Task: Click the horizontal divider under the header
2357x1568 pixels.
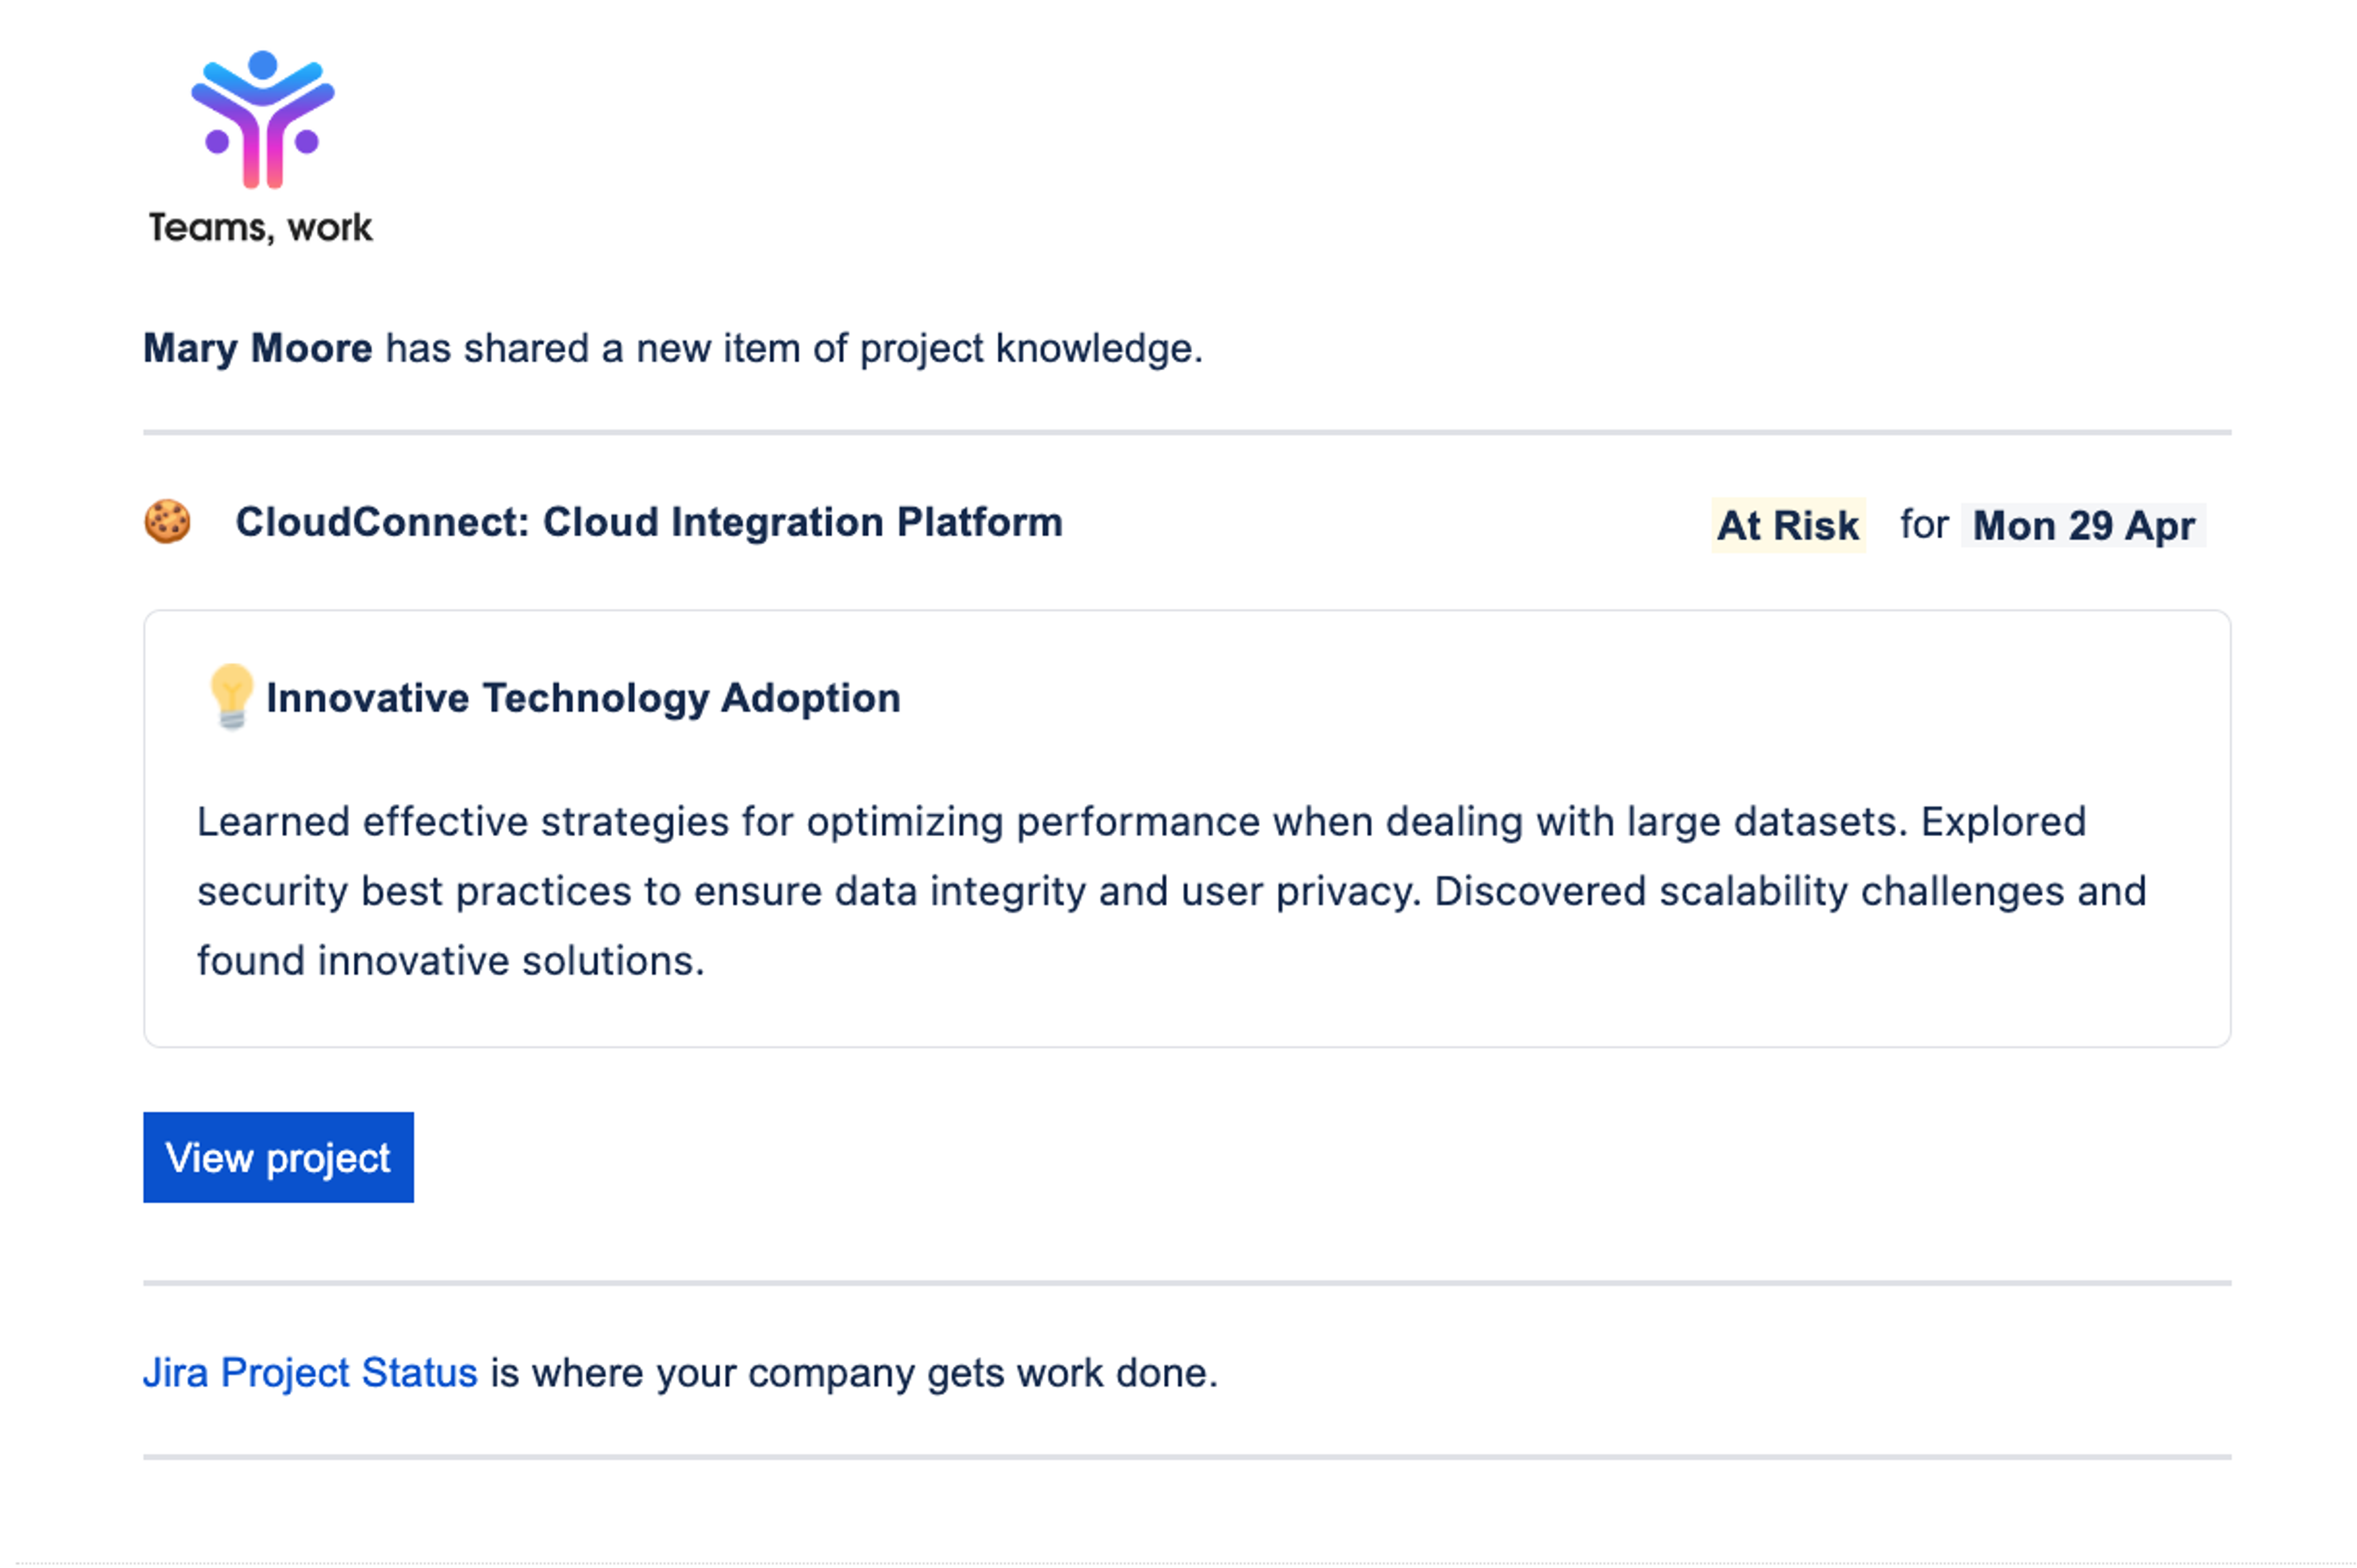Action: point(1187,433)
